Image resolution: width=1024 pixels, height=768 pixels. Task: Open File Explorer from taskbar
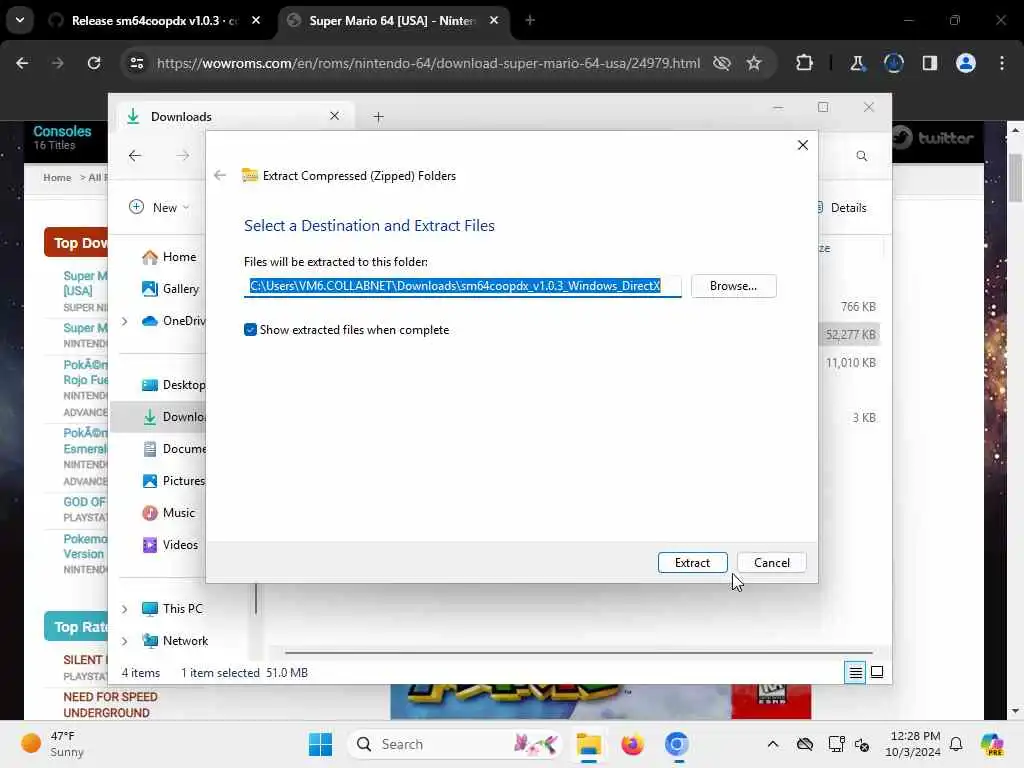(x=588, y=744)
